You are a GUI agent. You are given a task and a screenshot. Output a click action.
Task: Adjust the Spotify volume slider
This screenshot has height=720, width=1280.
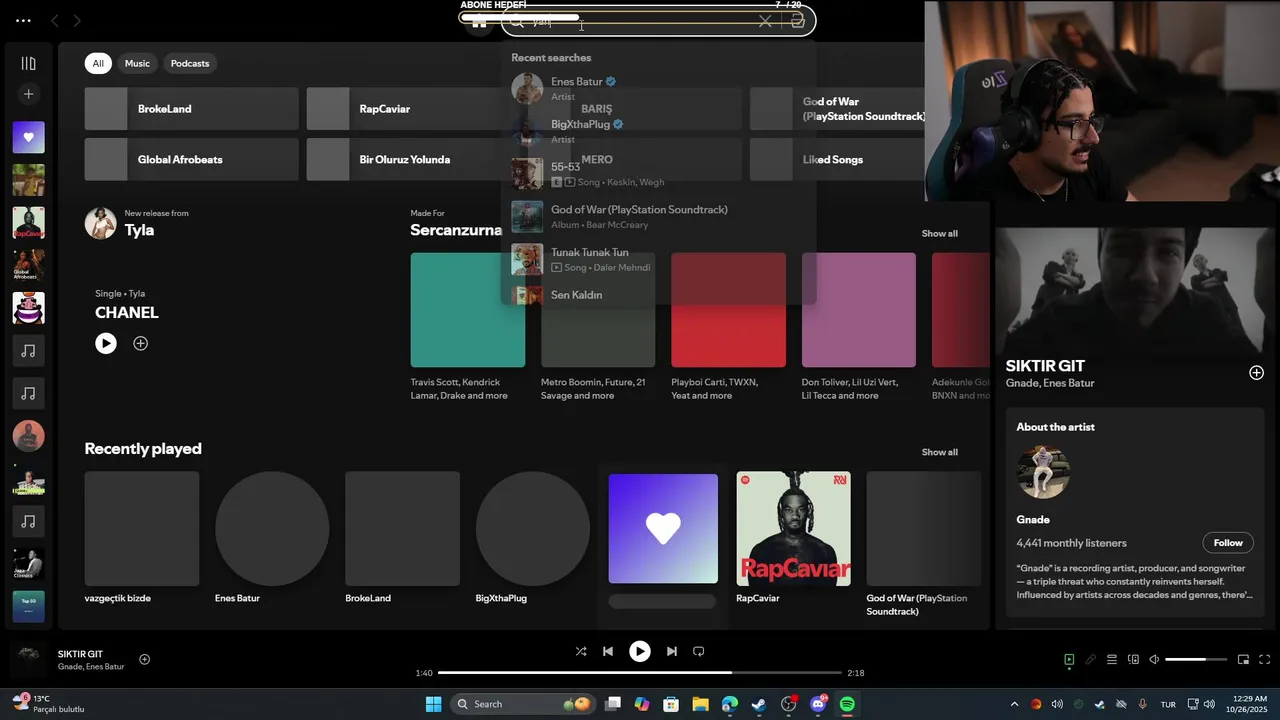click(x=1196, y=660)
